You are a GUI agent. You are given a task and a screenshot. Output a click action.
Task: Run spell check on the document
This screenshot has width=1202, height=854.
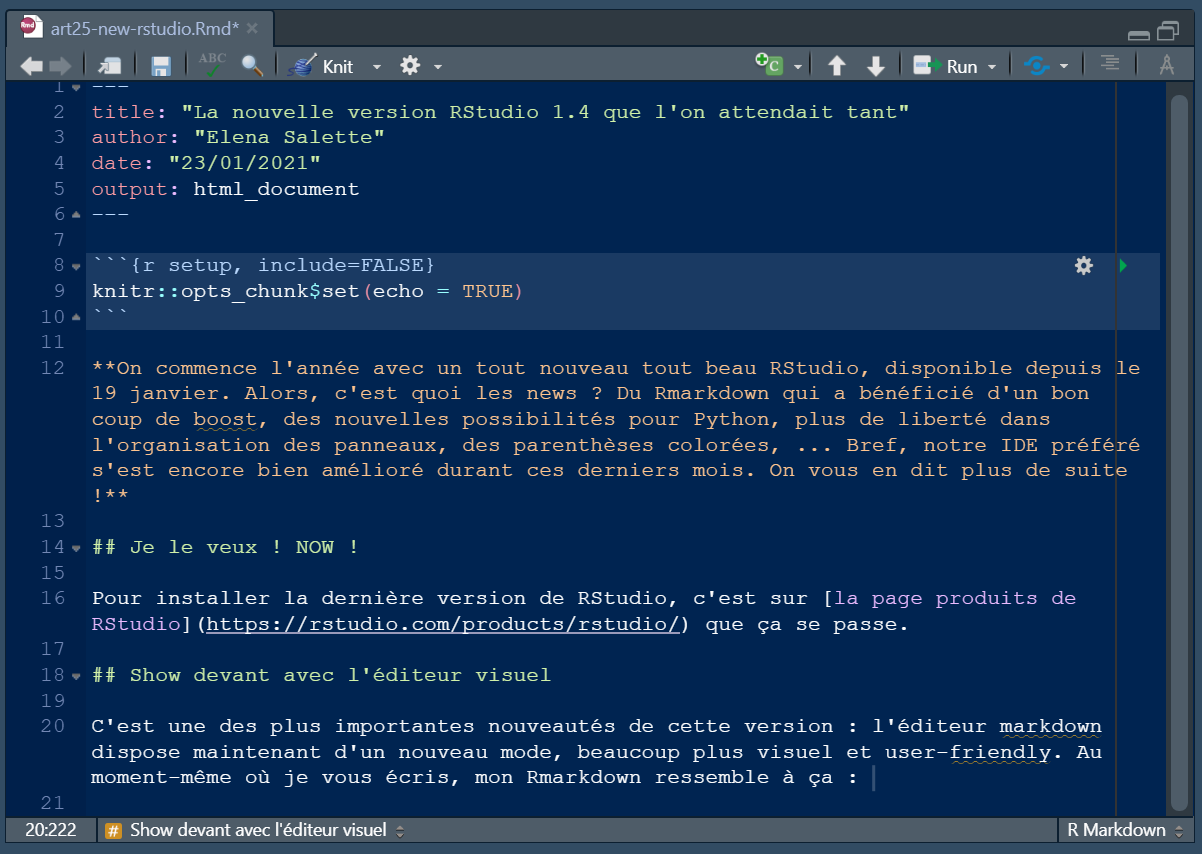point(212,65)
